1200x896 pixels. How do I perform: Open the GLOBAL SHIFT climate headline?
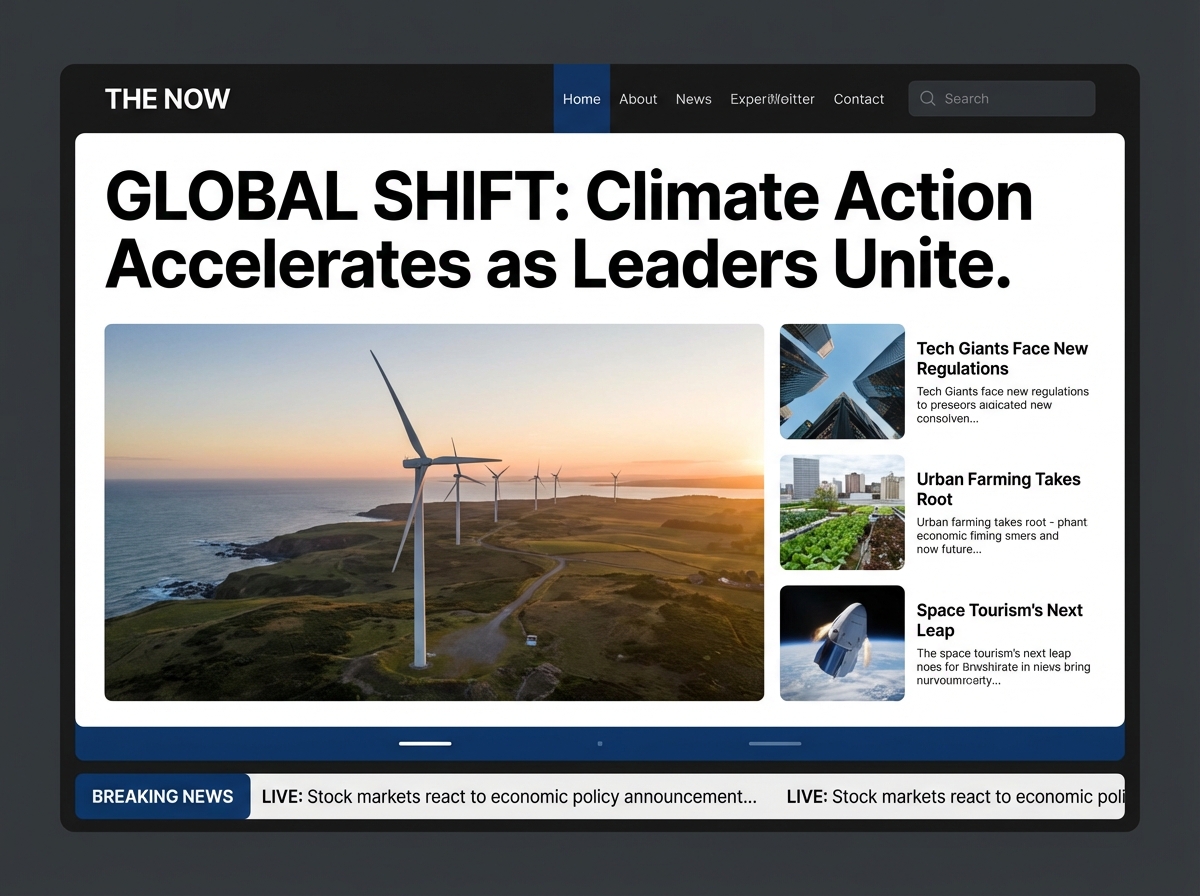(570, 230)
